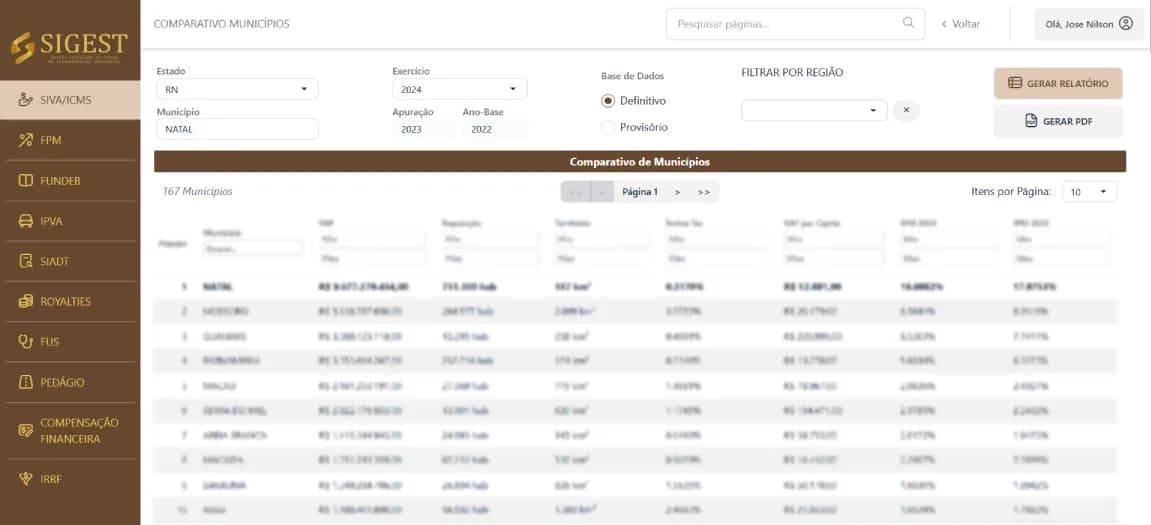Select the IPVA car icon
The image size is (1151, 525).
coord(26,220)
